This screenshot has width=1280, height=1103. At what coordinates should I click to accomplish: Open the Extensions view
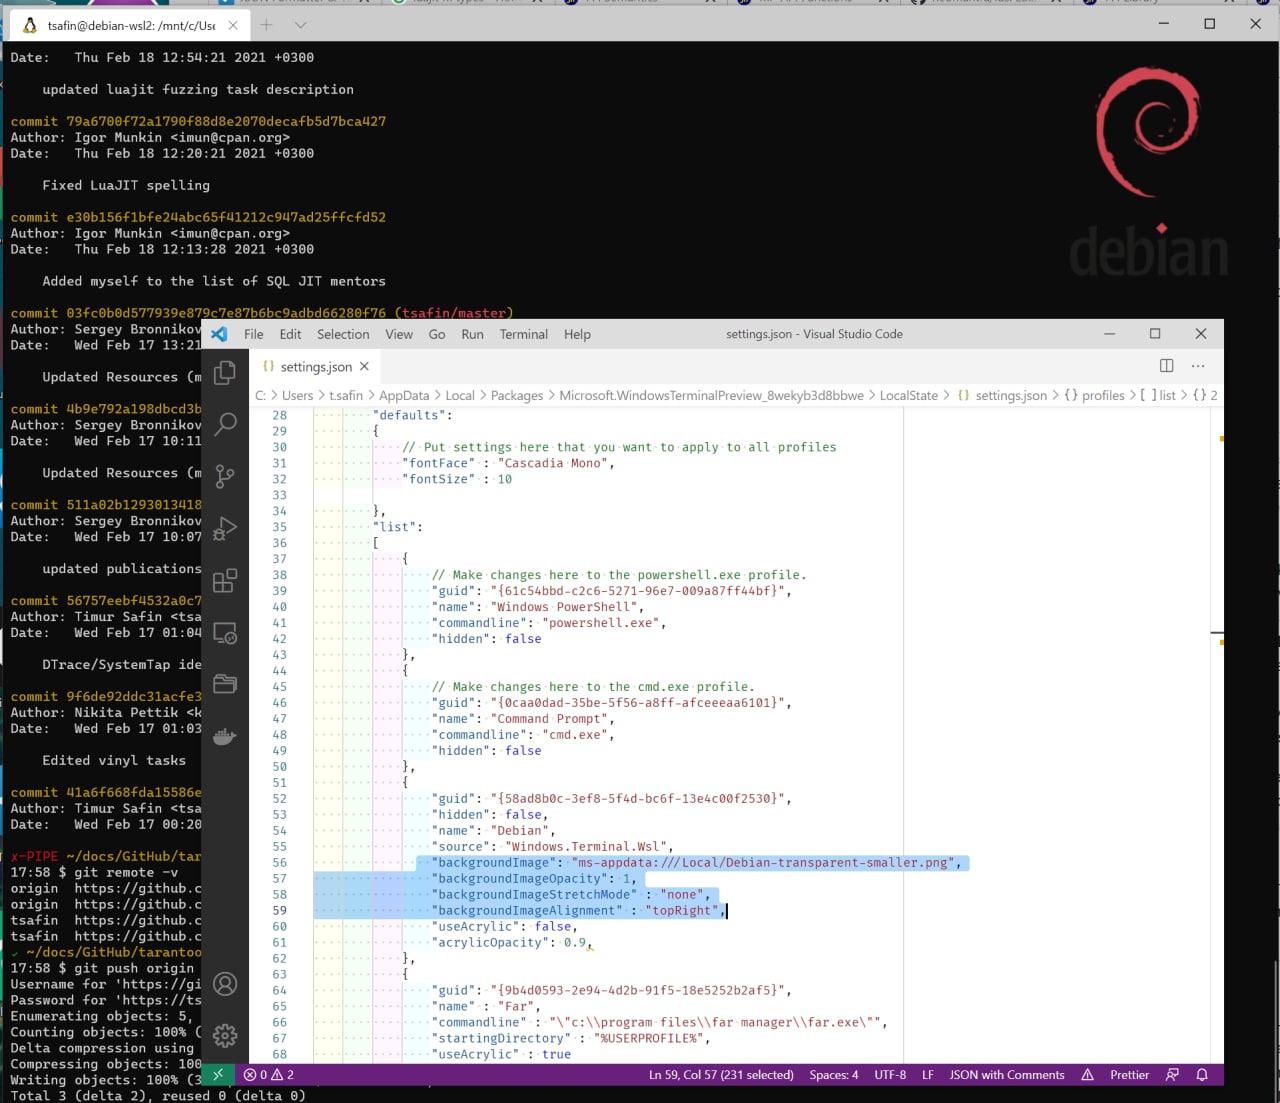pyautogui.click(x=225, y=580)
